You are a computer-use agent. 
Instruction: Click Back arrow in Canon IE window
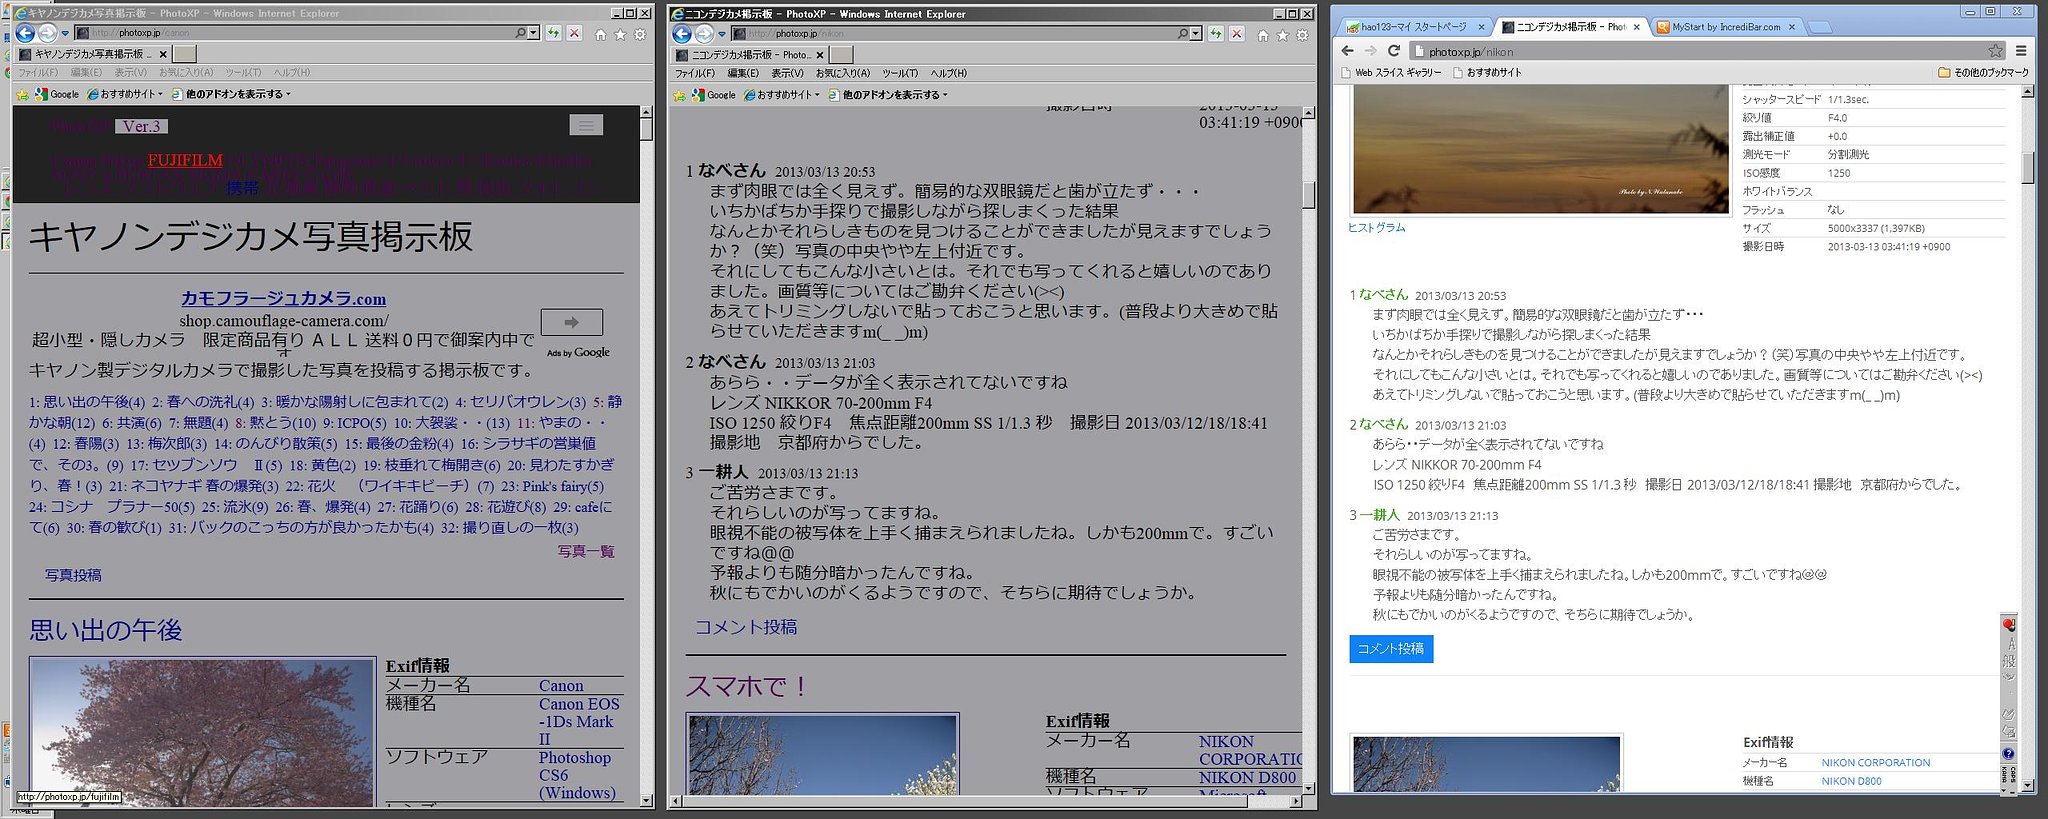pos(25,33)
